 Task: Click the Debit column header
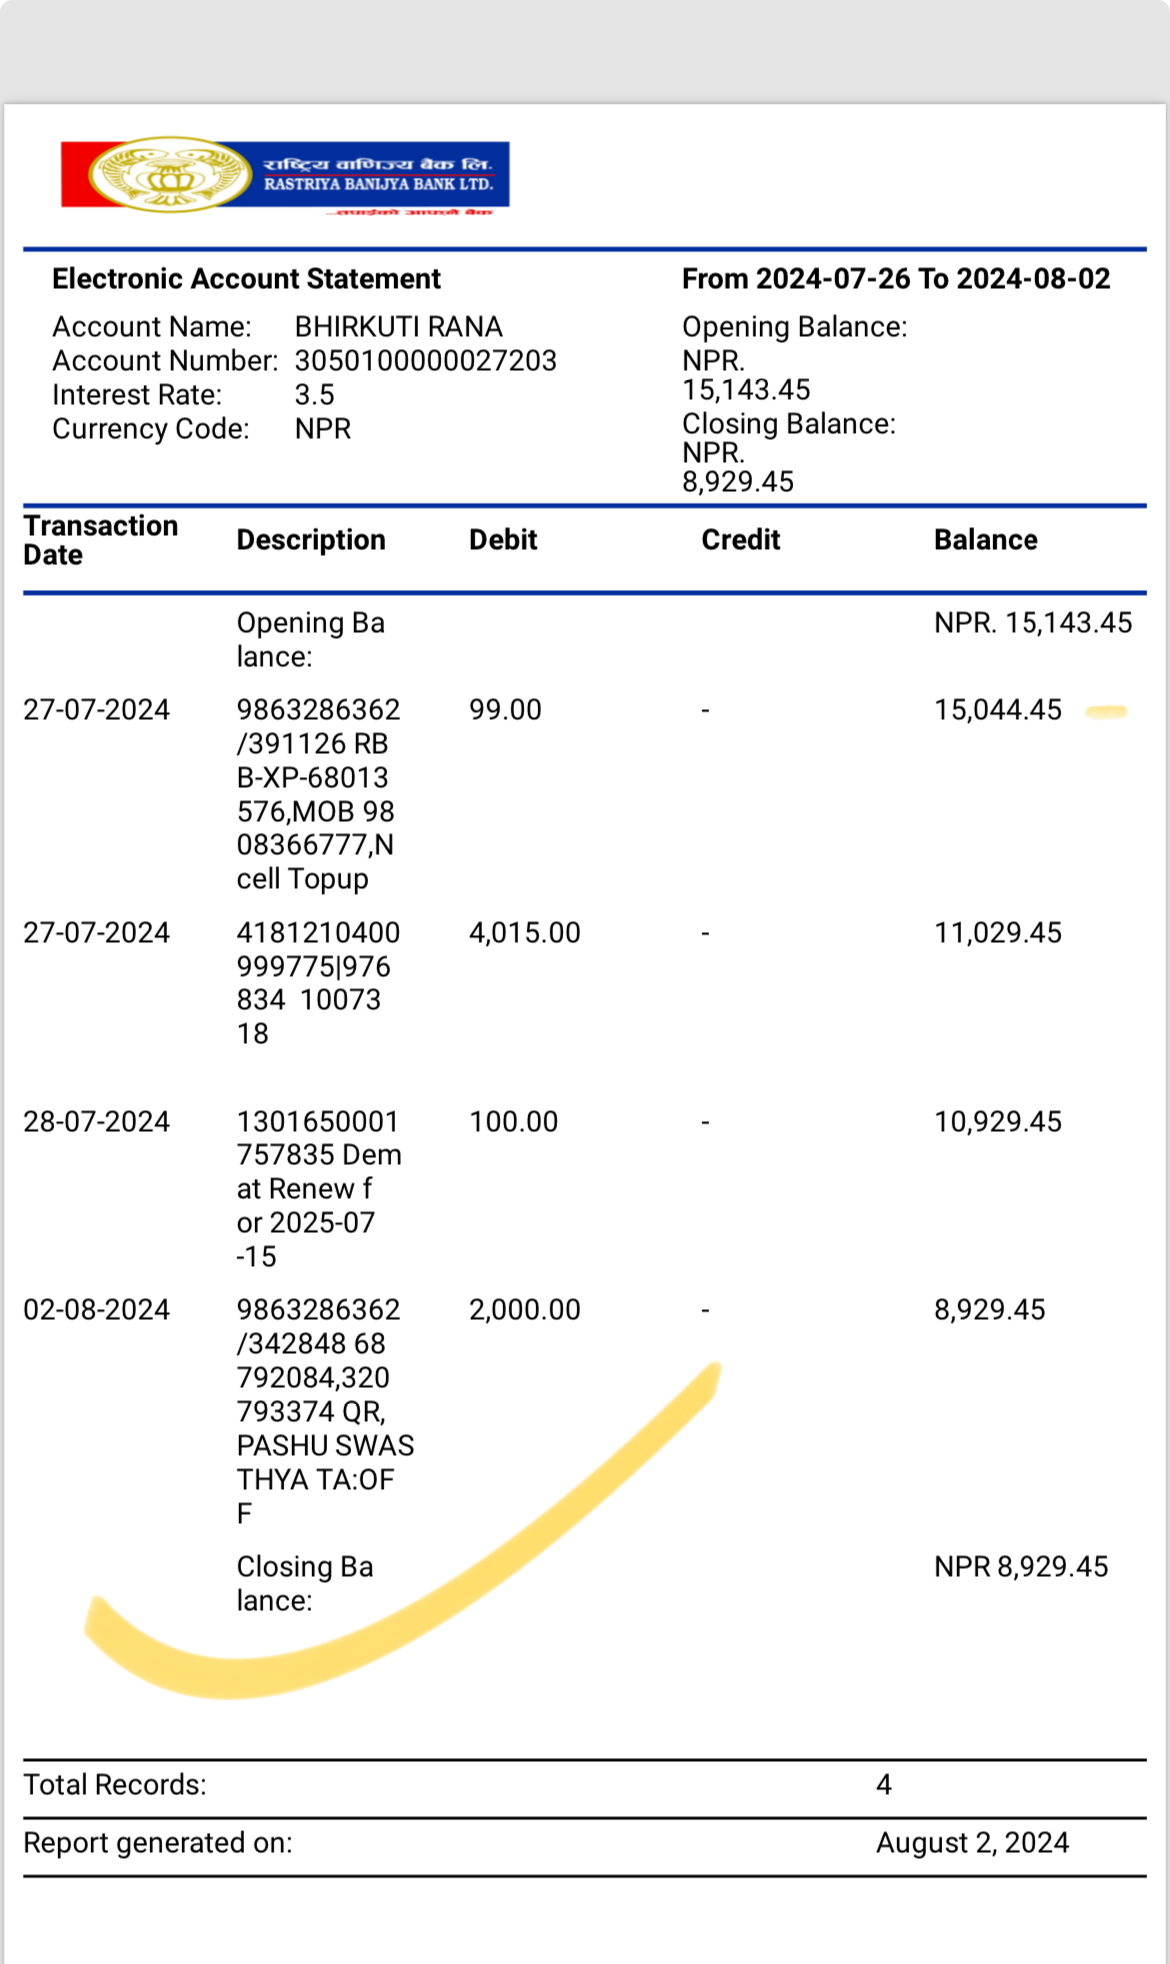click(x=503, y=540)
